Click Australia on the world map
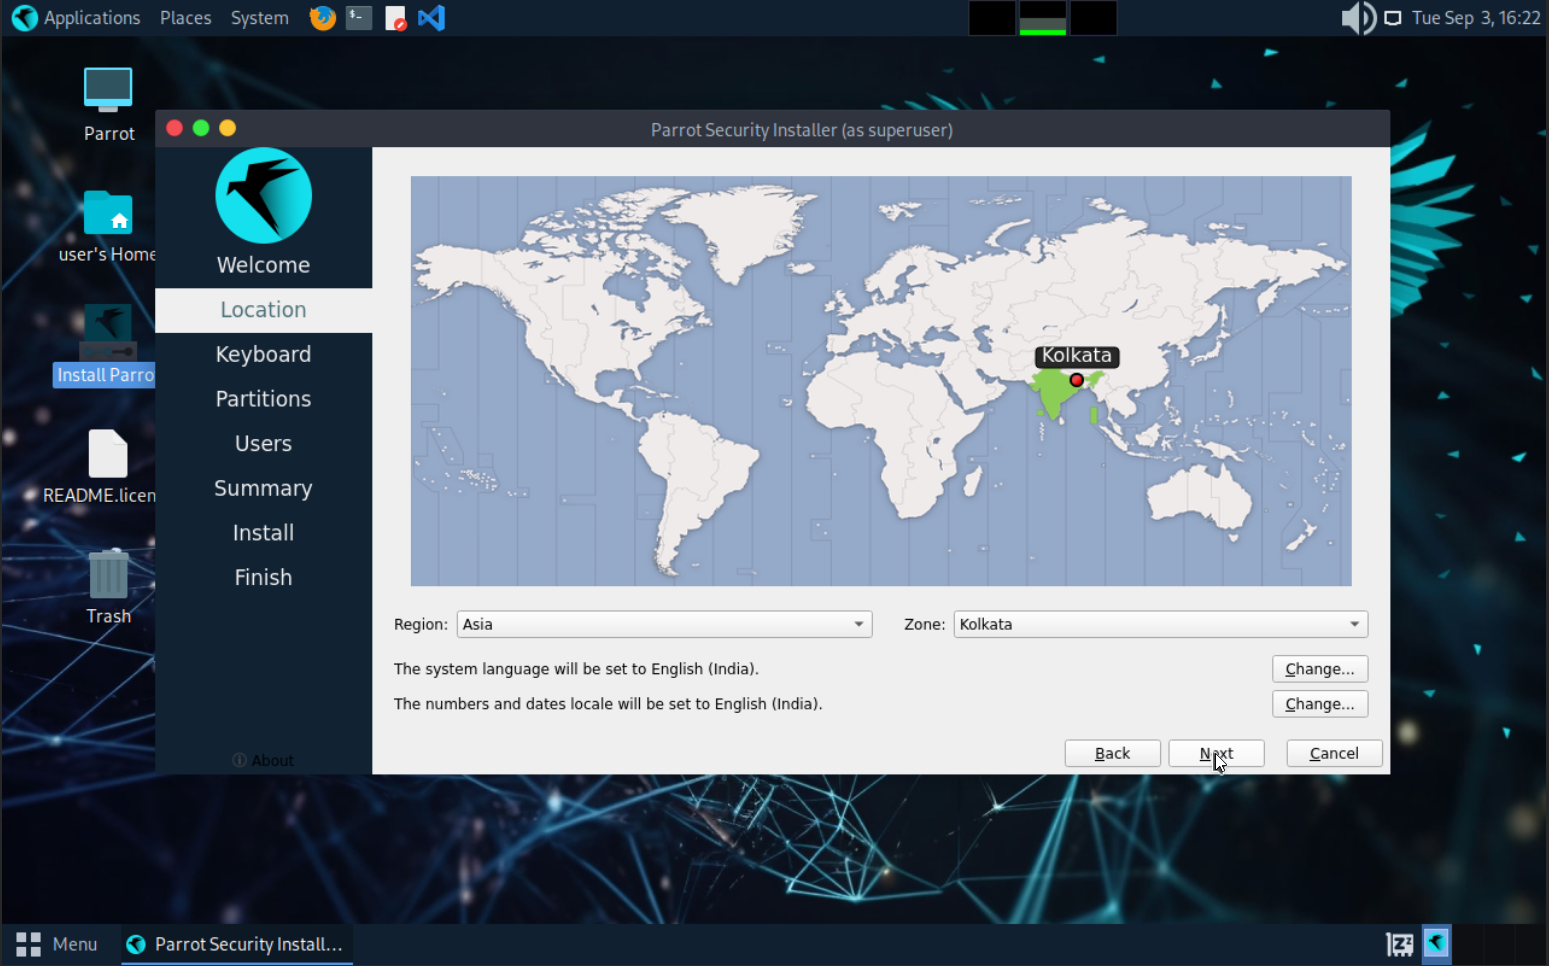 pyautogui.click(x=1200, y=497)
